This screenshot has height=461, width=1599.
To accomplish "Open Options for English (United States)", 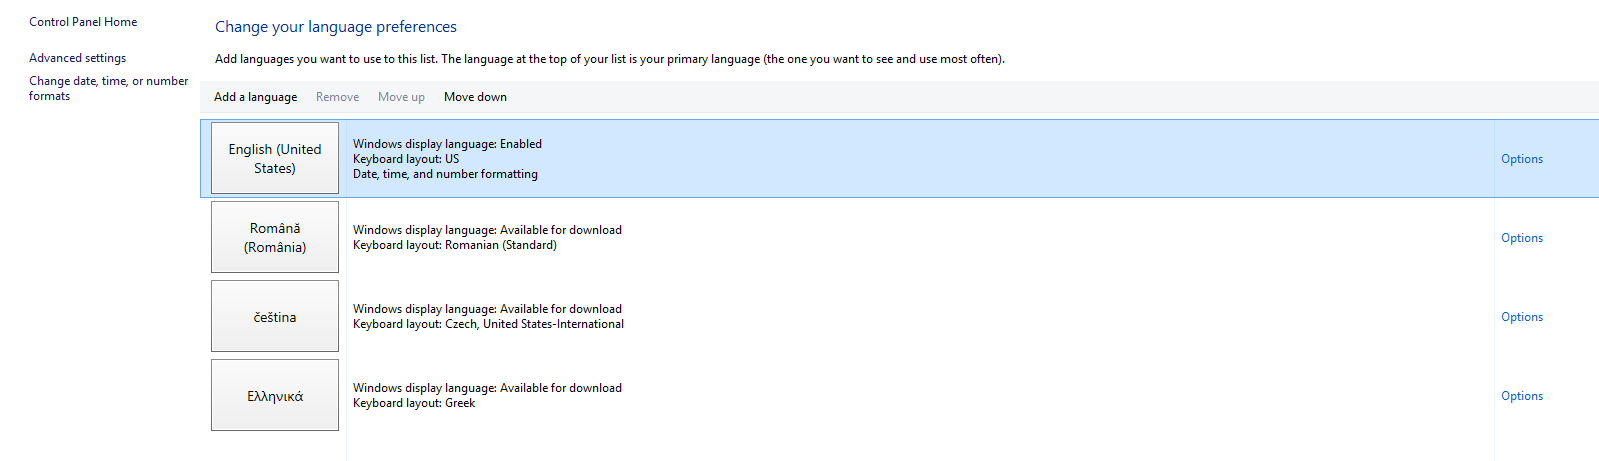I will coord(1521,159).
